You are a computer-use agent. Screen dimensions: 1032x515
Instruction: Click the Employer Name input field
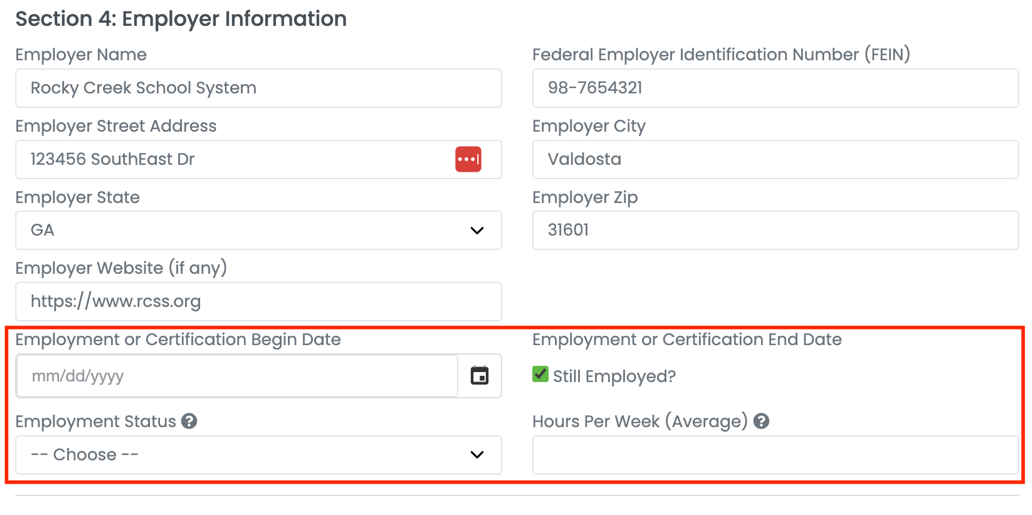(258, 88)
